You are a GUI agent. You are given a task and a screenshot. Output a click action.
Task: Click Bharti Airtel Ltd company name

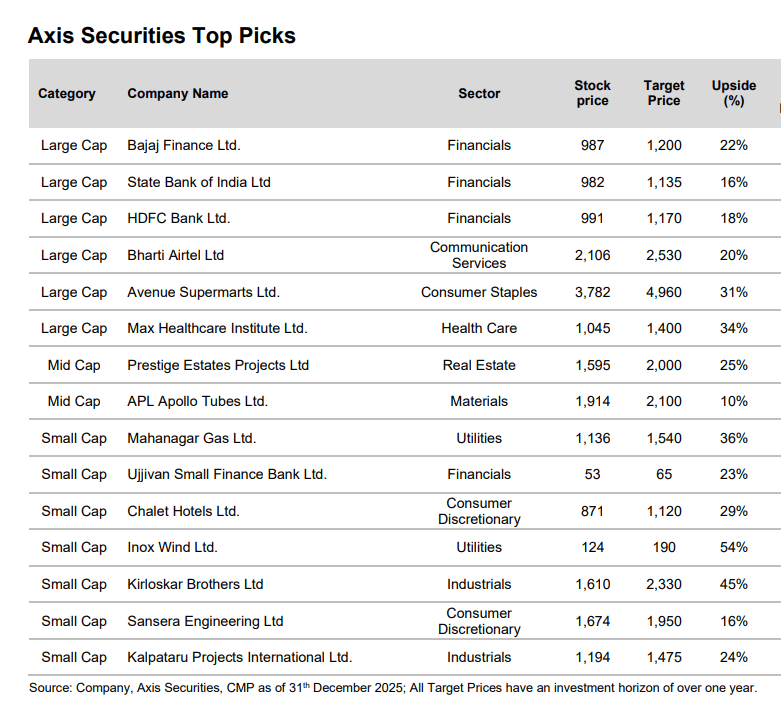[x=176, y=255]
